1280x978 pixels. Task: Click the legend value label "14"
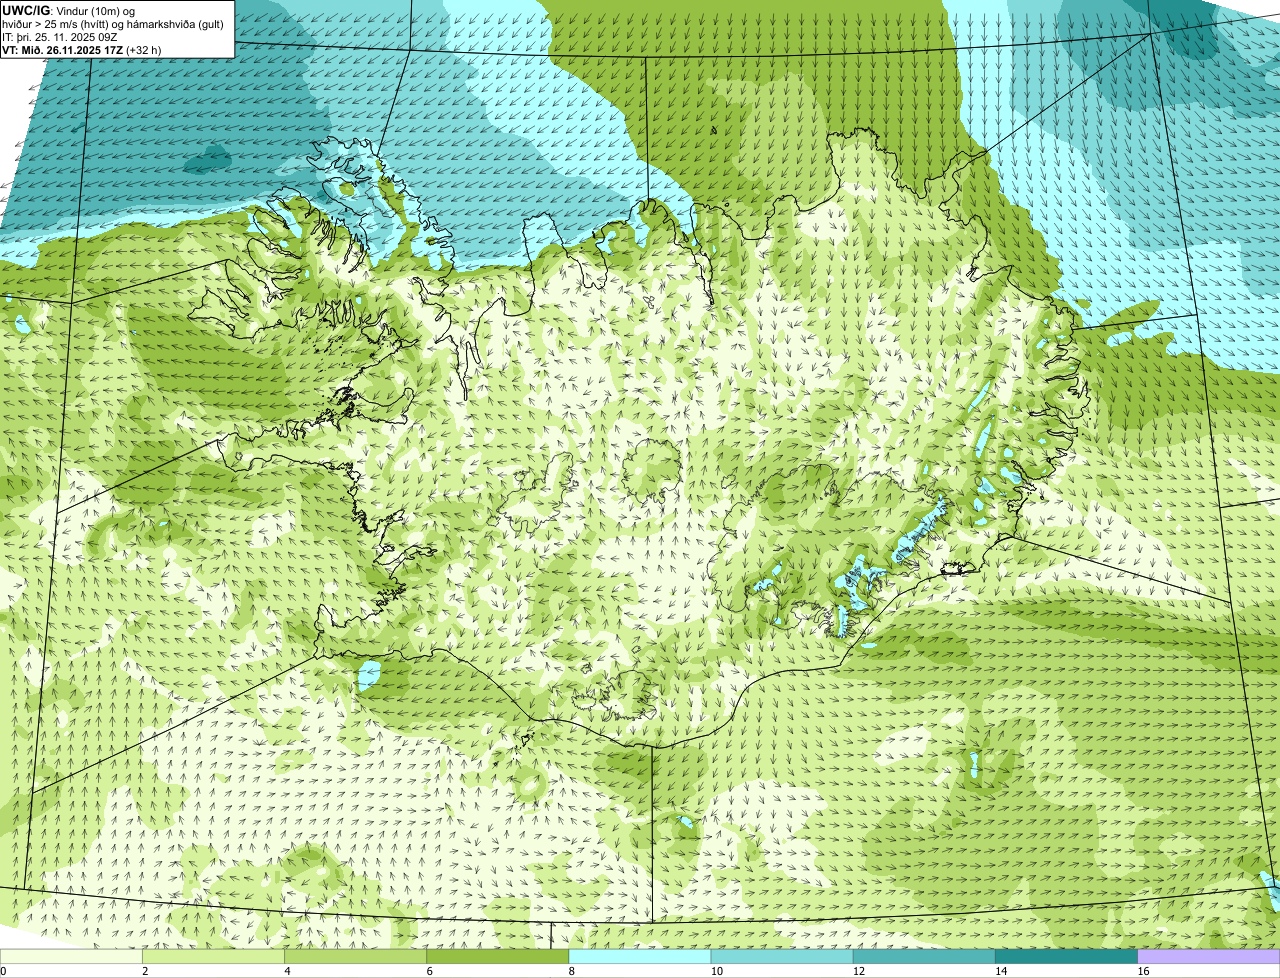pyautogui.click(x=1001, y=971)
